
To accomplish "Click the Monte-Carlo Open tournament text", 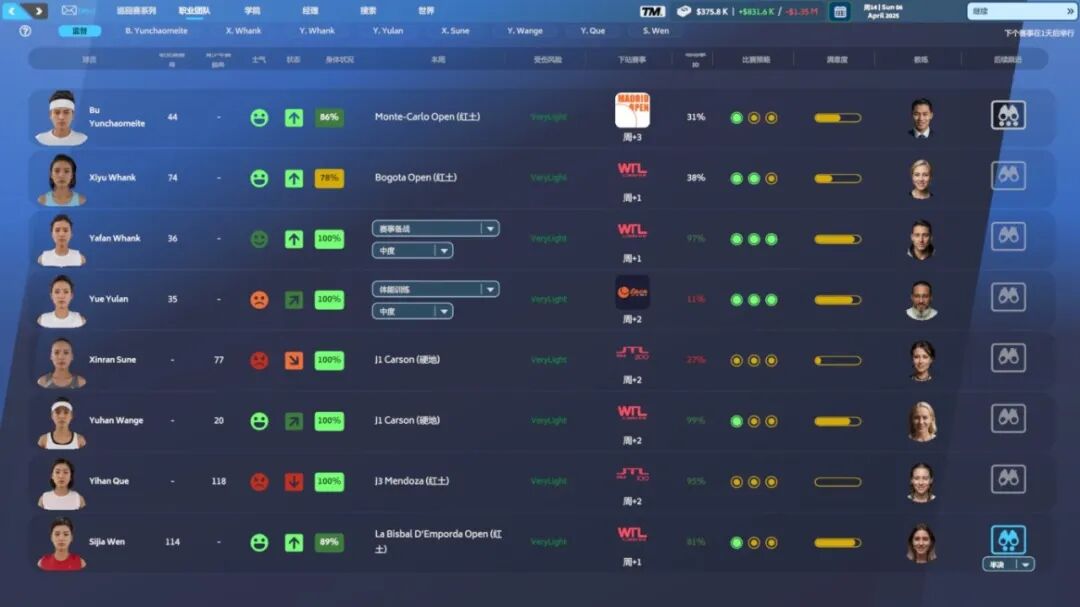I will [x=427, y=117].
